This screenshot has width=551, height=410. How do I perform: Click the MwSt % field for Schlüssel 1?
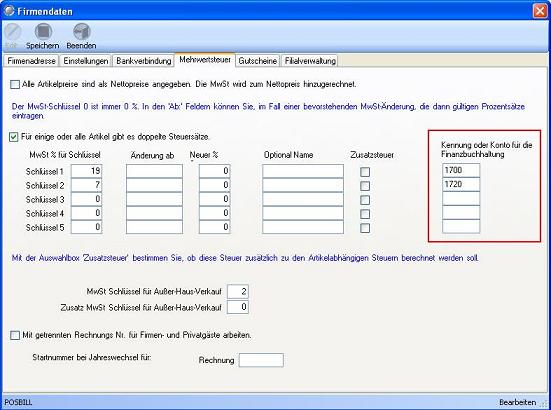[x=86, y=171]
